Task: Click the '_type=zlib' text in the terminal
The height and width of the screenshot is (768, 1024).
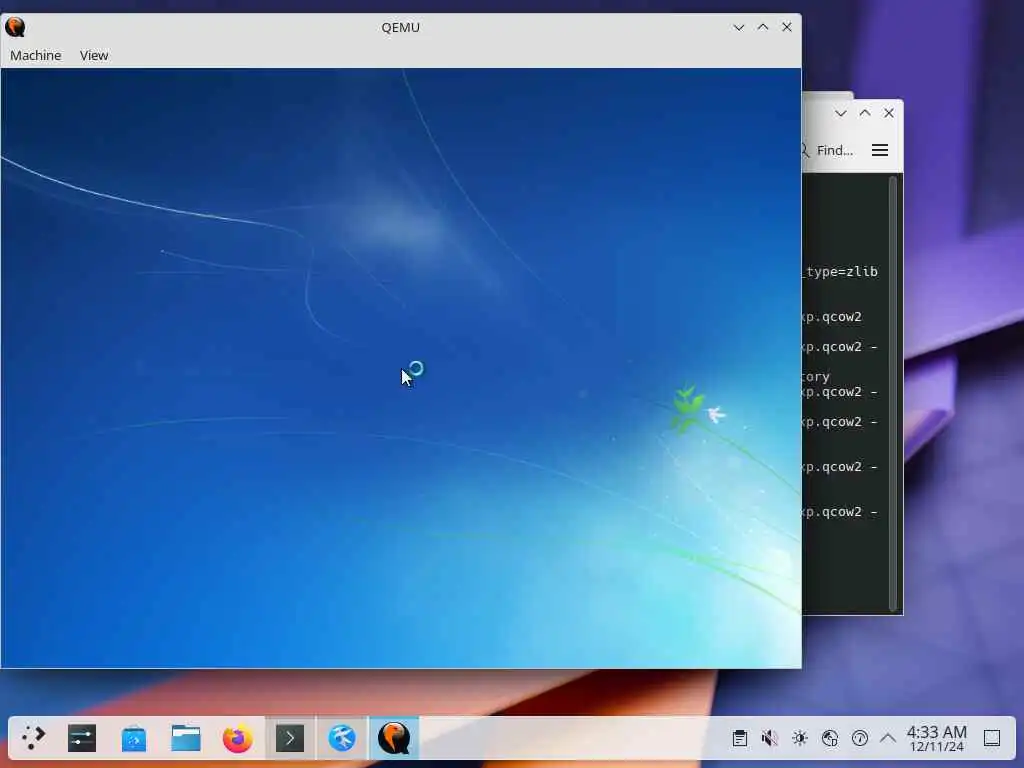Action: [841, 272]
